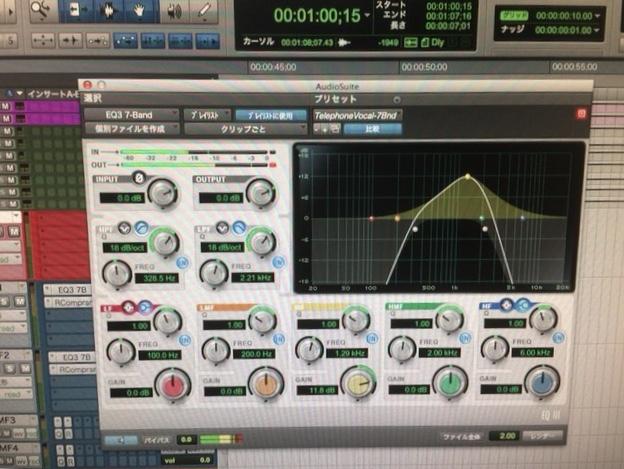Select the Selector waveform tool

[107, 10]
